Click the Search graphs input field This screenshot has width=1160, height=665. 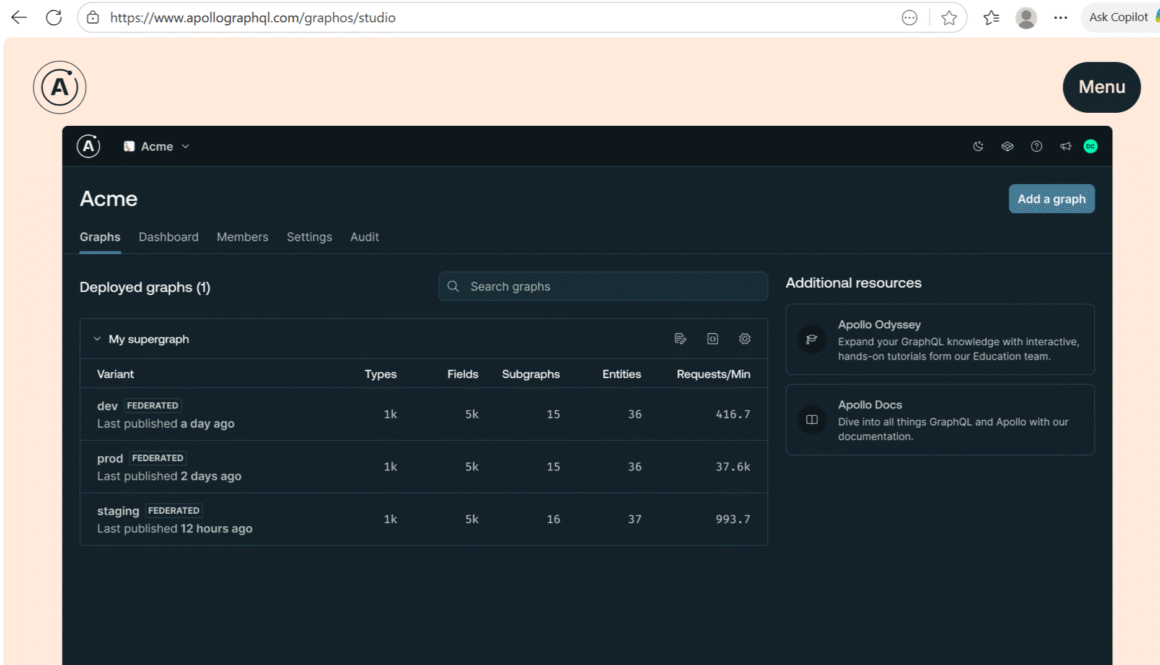pyautogui.click(x=603, y=287)
